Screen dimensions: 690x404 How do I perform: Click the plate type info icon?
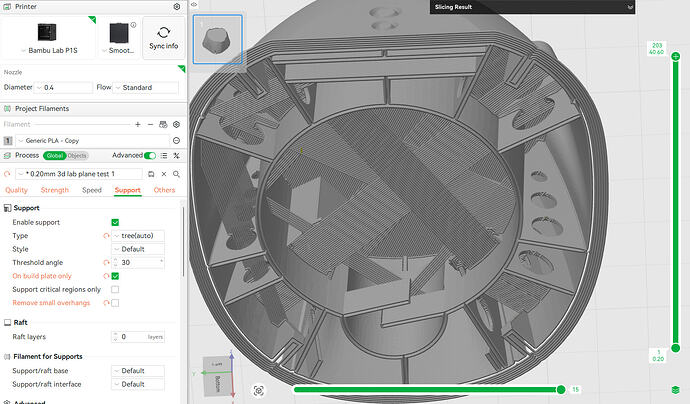[133, 25]
